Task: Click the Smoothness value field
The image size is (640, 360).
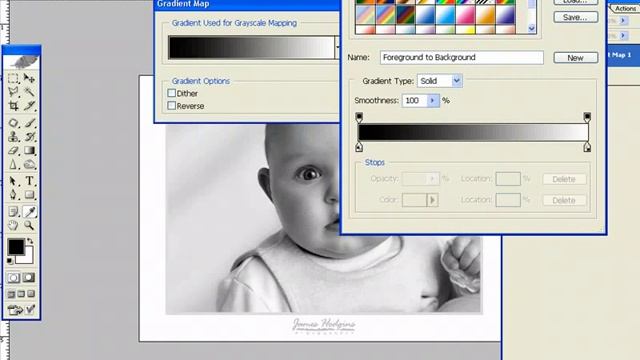Action: click(x=414, y=100)
